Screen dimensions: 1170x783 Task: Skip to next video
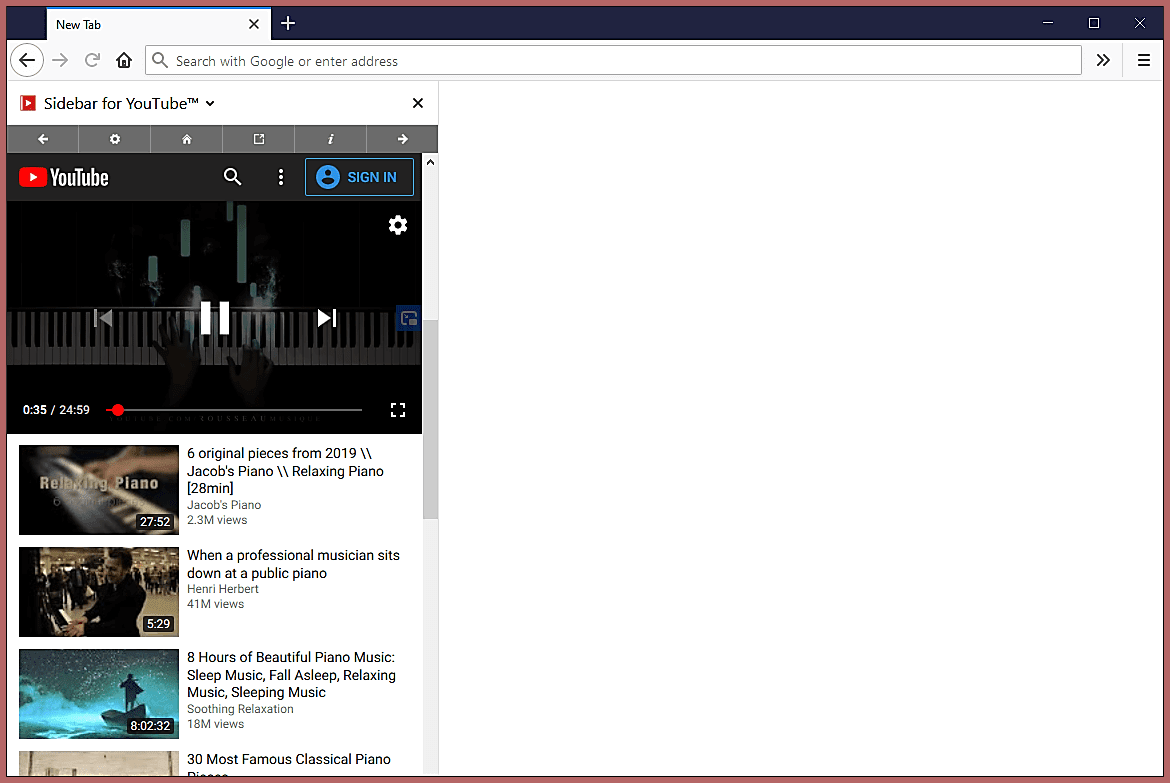coord(327,318)
